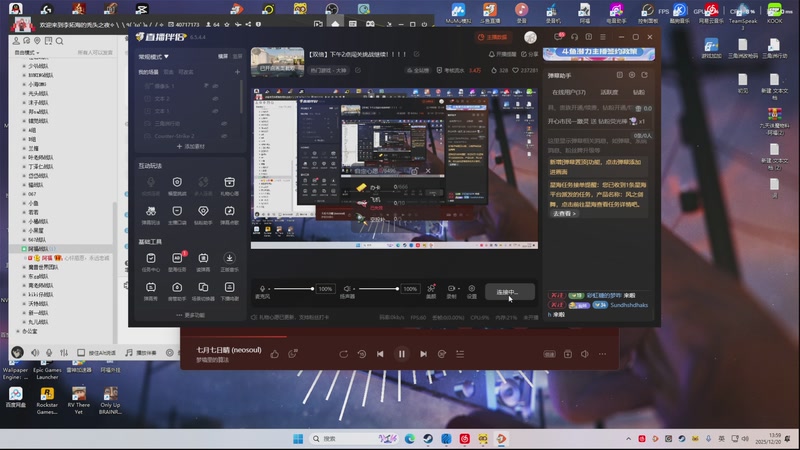Click 连接中... connecting button
The height and width of the screenshot is (450, 800).
[510, 292]
